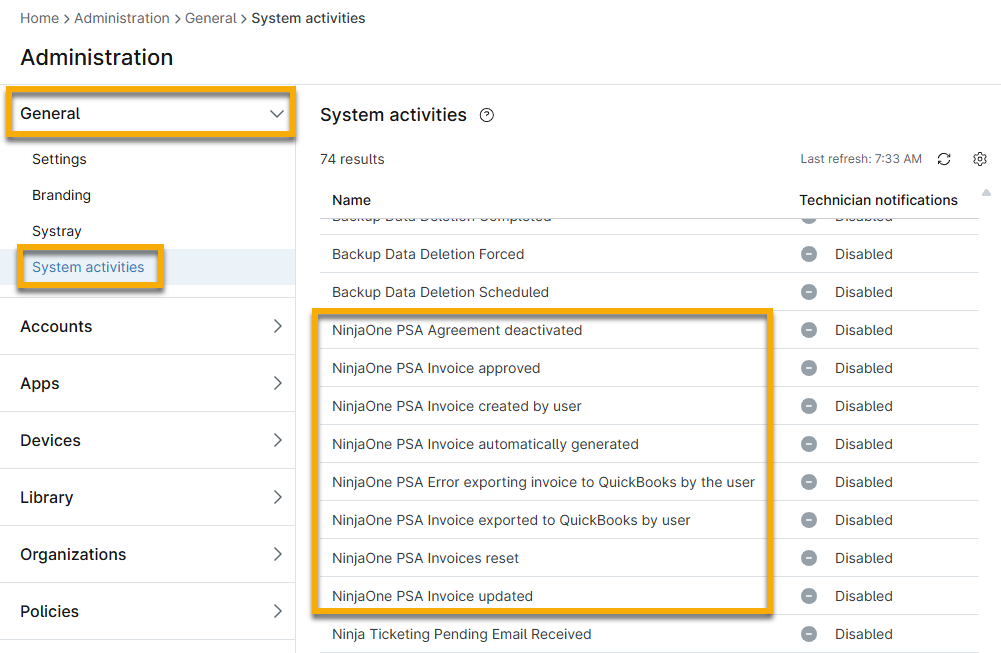Expand the Policies section
This screenshot has width=1001, height=653.
[x=277, y=611]
